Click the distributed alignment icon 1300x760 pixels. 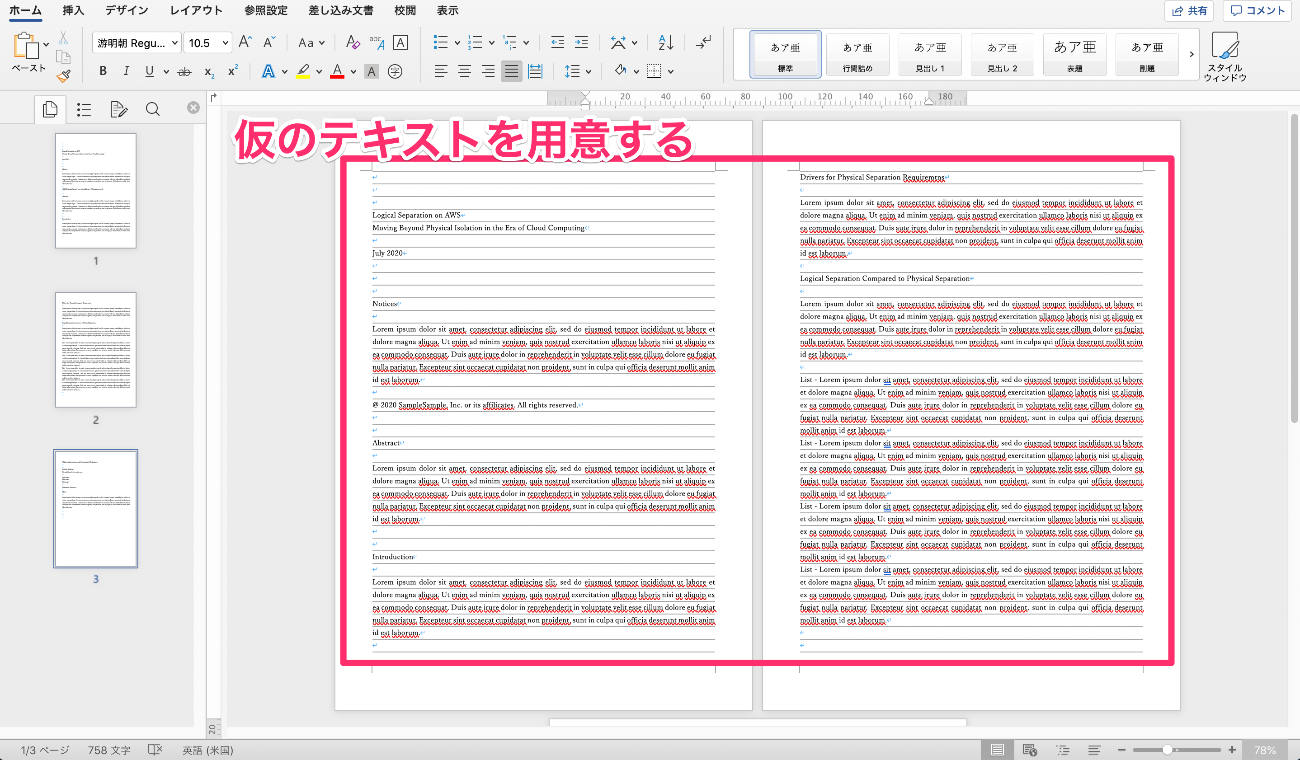(x=535, y=71)
